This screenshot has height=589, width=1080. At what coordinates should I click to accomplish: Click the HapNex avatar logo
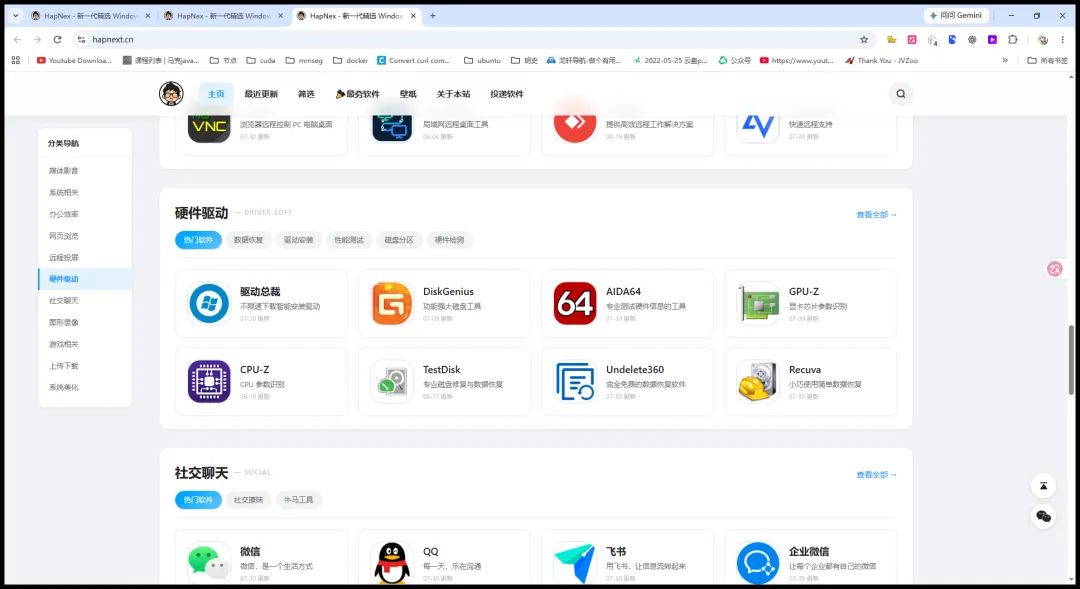pyautogui.click(x=171, y=94)
